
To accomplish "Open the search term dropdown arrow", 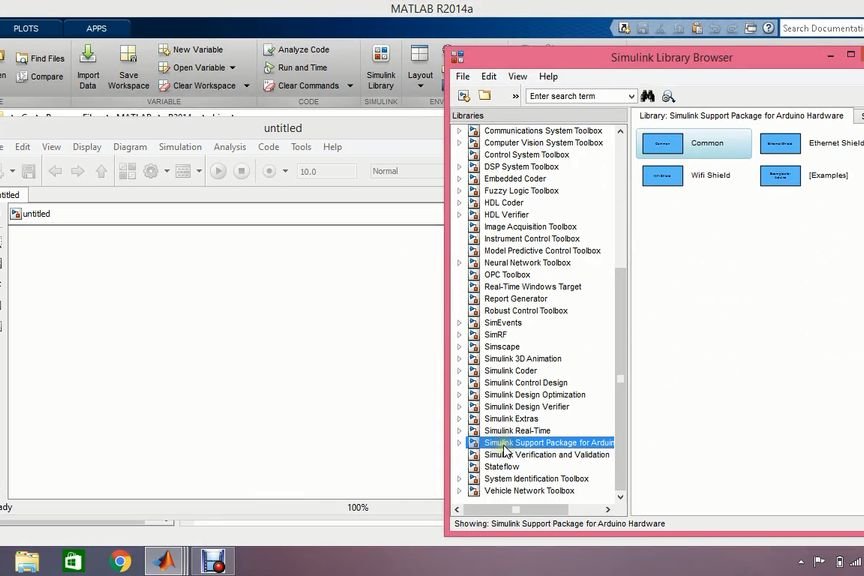I will click(631, 96).
